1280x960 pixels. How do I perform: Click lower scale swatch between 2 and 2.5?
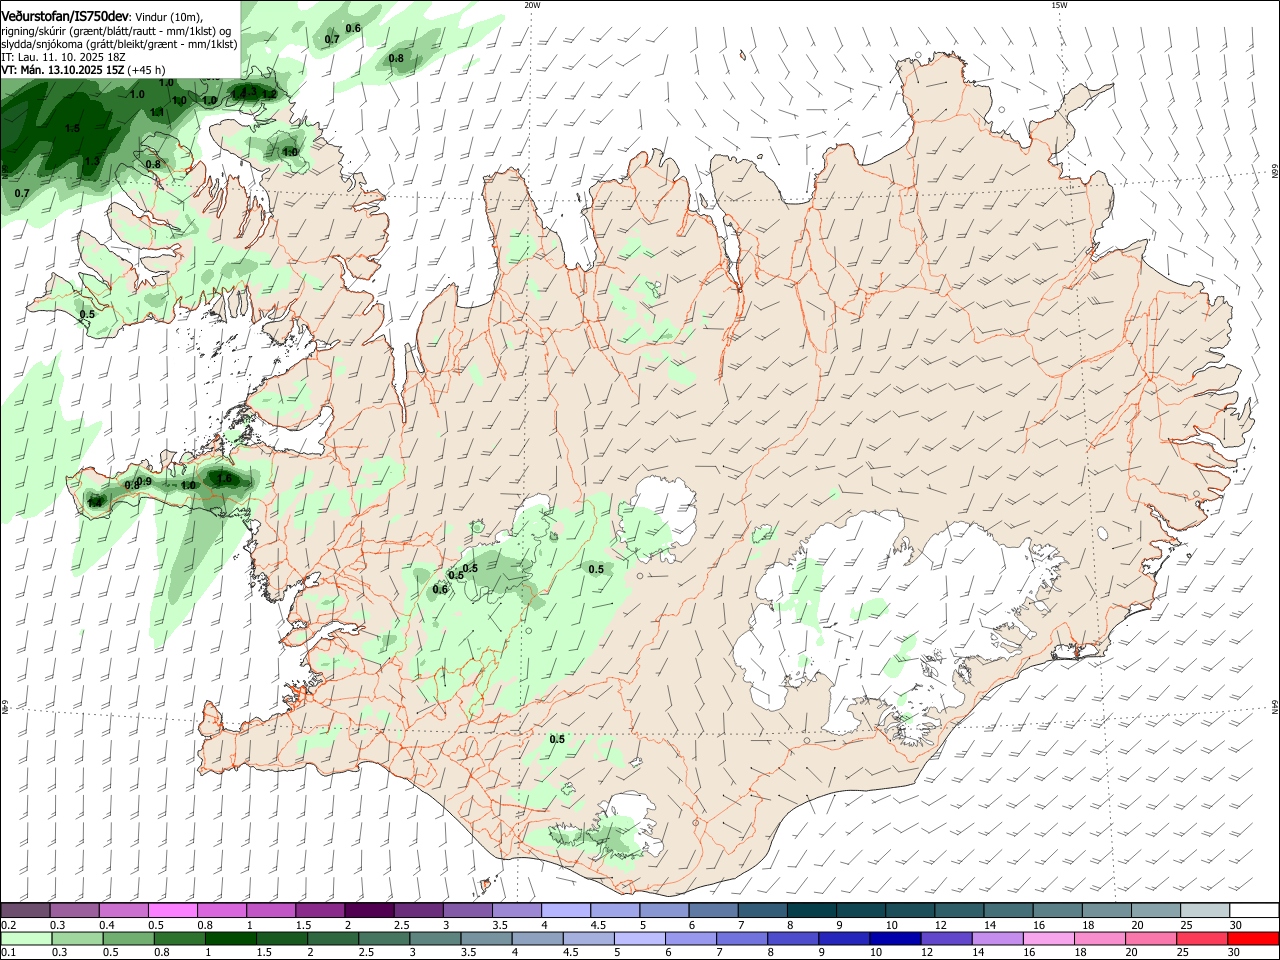point(333,938)
